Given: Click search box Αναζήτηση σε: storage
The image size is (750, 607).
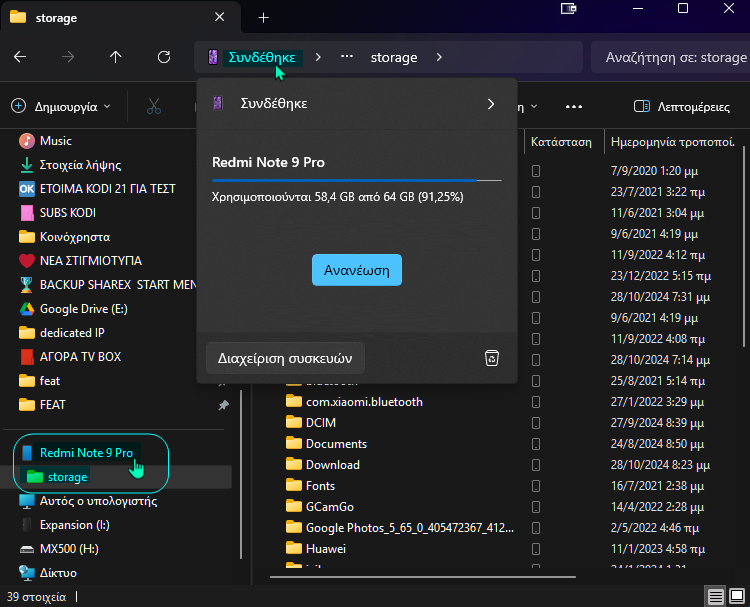Looking at the screenshot, I should tap(670, 57).
